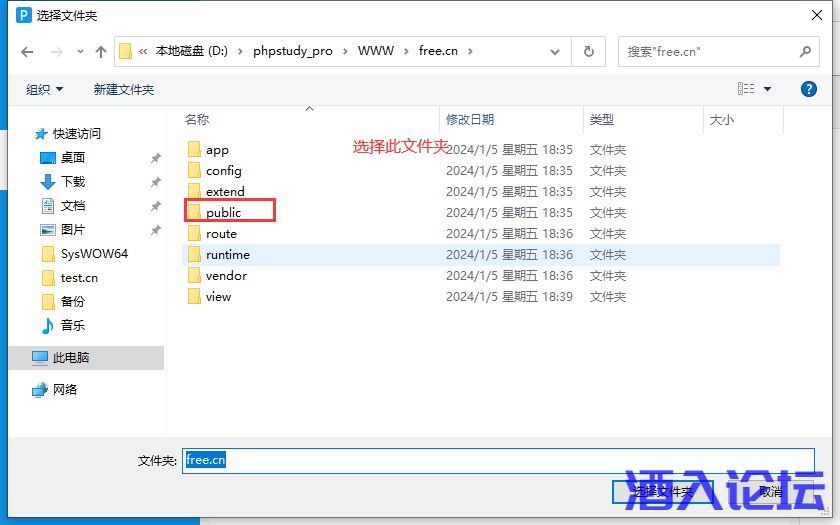Select the public folder
The width and height of the screenshot is (840, 525).
point(223,212)
